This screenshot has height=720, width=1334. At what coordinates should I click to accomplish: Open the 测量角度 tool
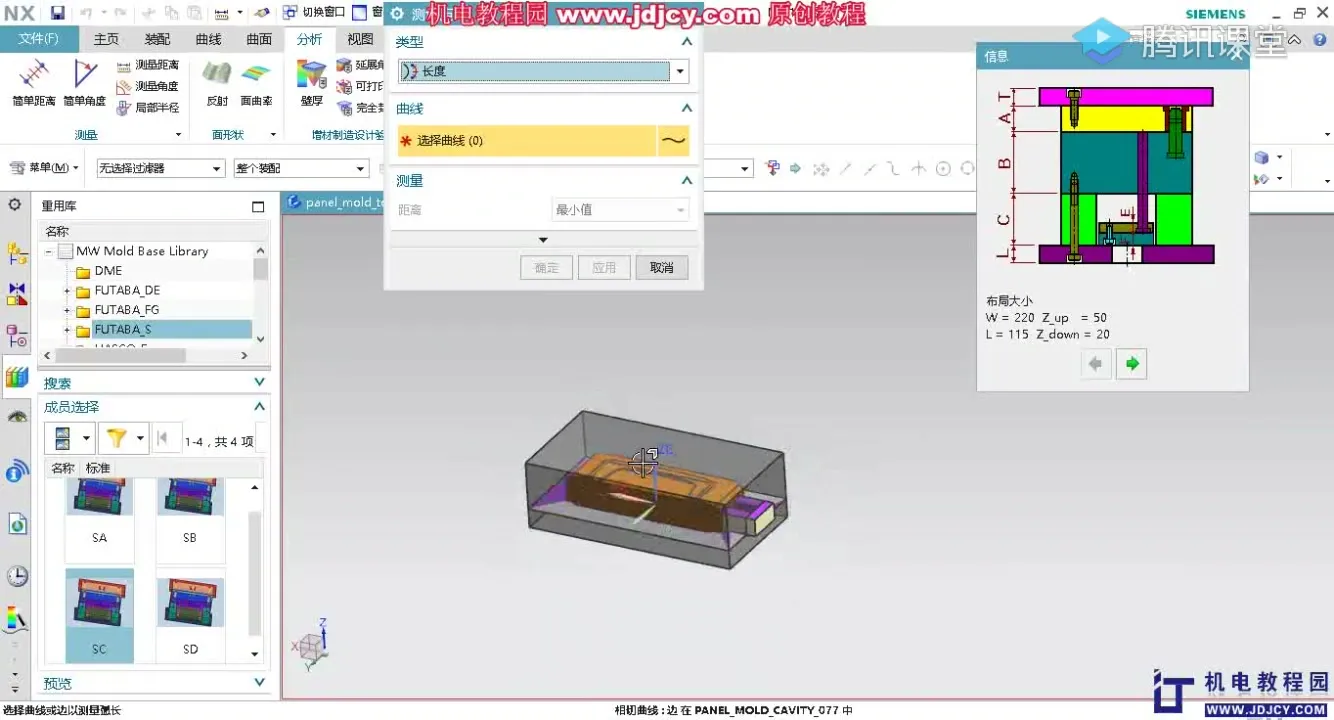(152, 86)
